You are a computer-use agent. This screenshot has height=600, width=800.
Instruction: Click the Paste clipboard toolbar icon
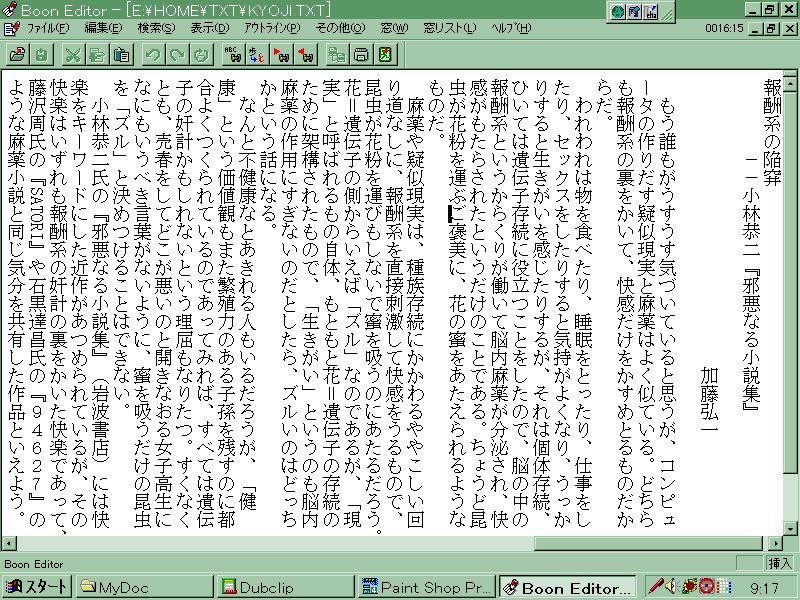[x=121, y=54]
